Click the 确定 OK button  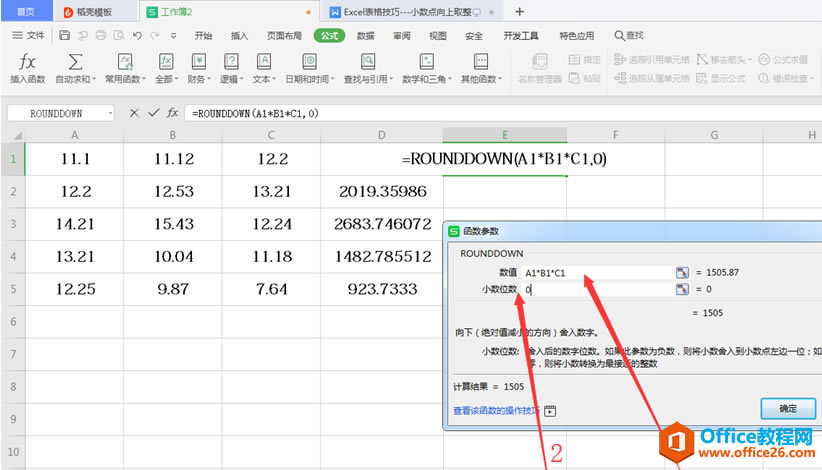(788, 409)
